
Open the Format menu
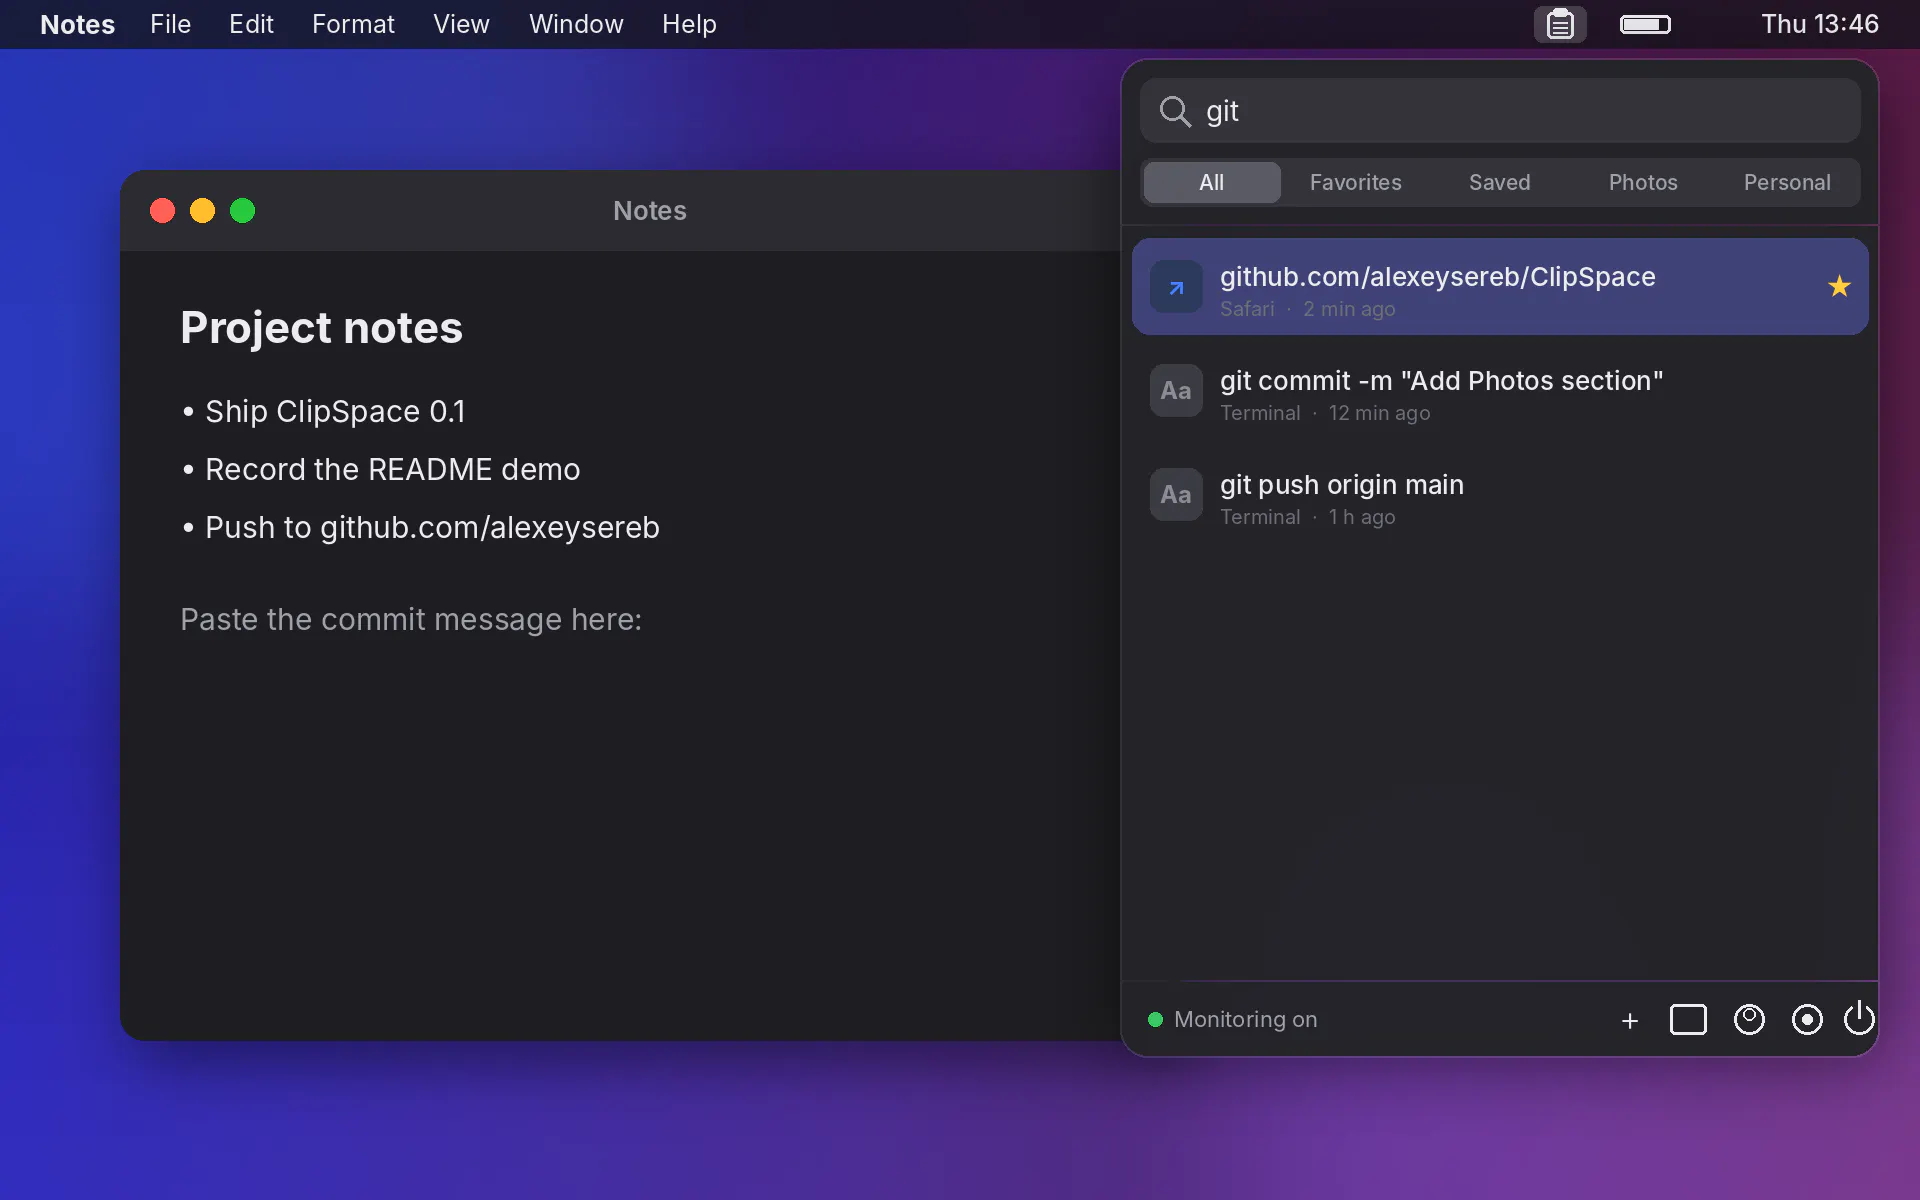click(353, 24)
